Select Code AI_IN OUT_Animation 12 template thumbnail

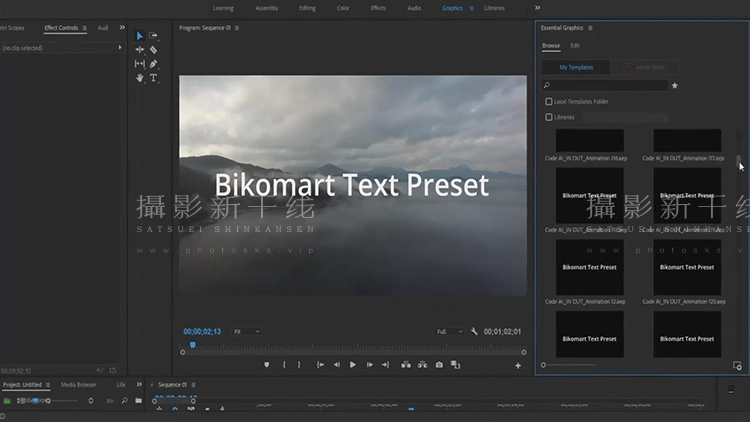pos(590,267)
